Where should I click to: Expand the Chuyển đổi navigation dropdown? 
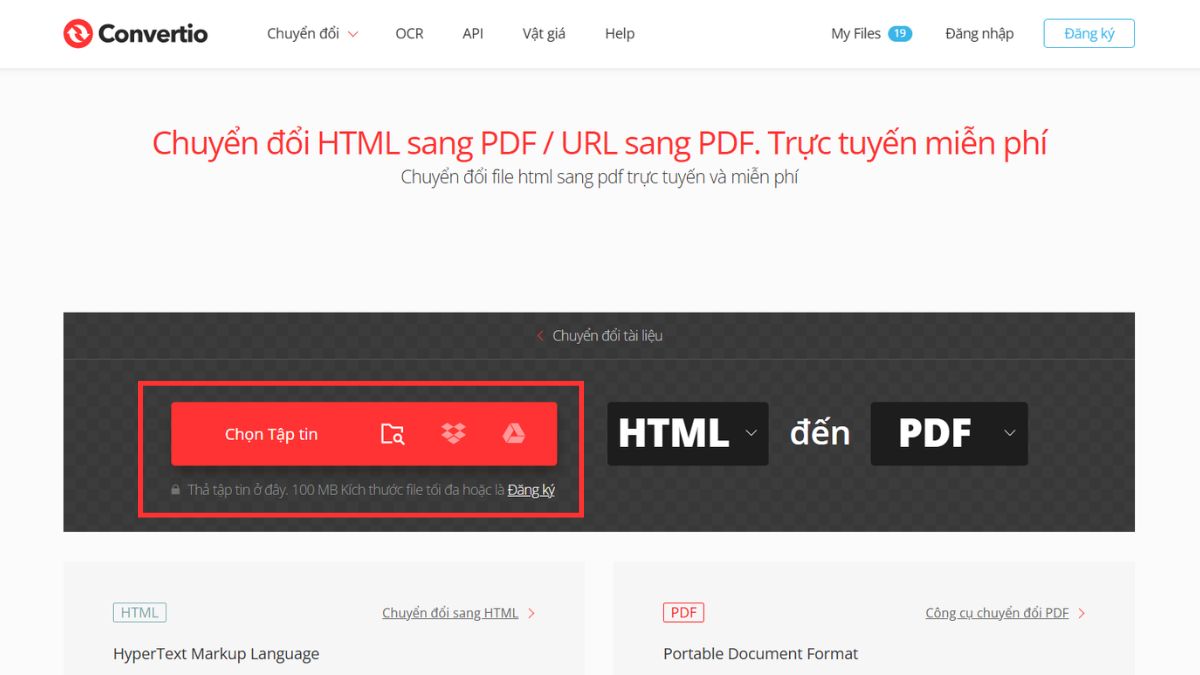coord(311,33)
